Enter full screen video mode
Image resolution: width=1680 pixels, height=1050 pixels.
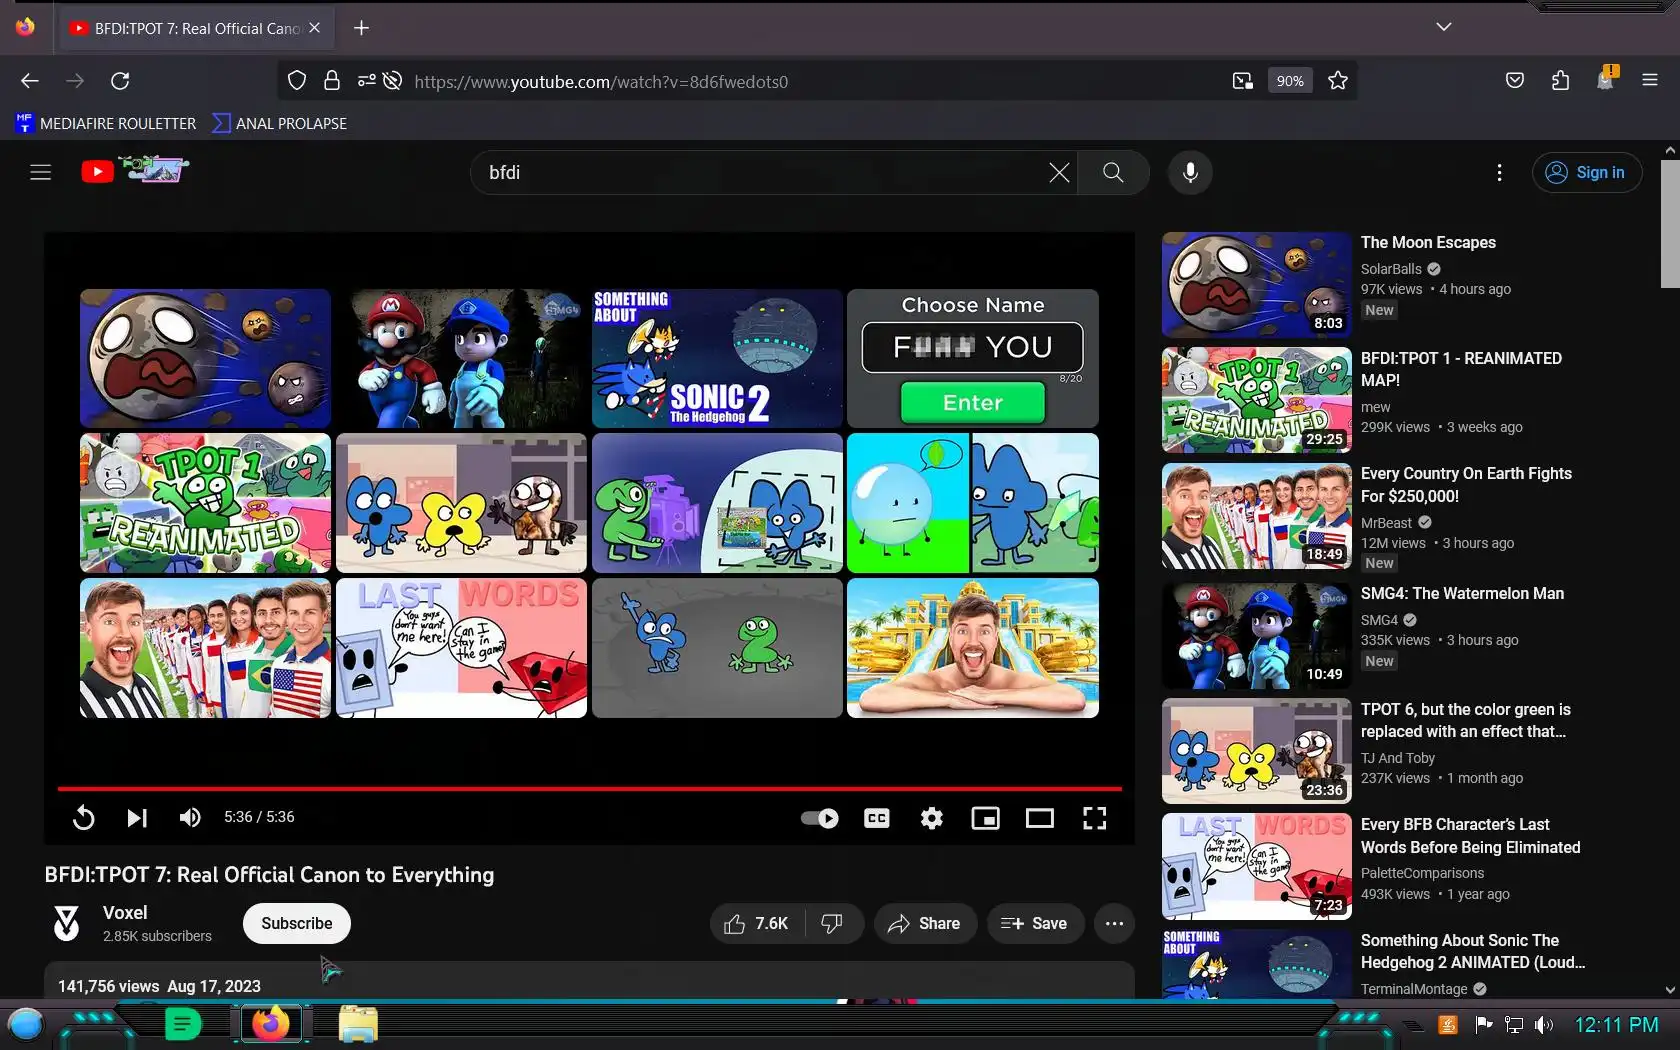(1095, 818)
